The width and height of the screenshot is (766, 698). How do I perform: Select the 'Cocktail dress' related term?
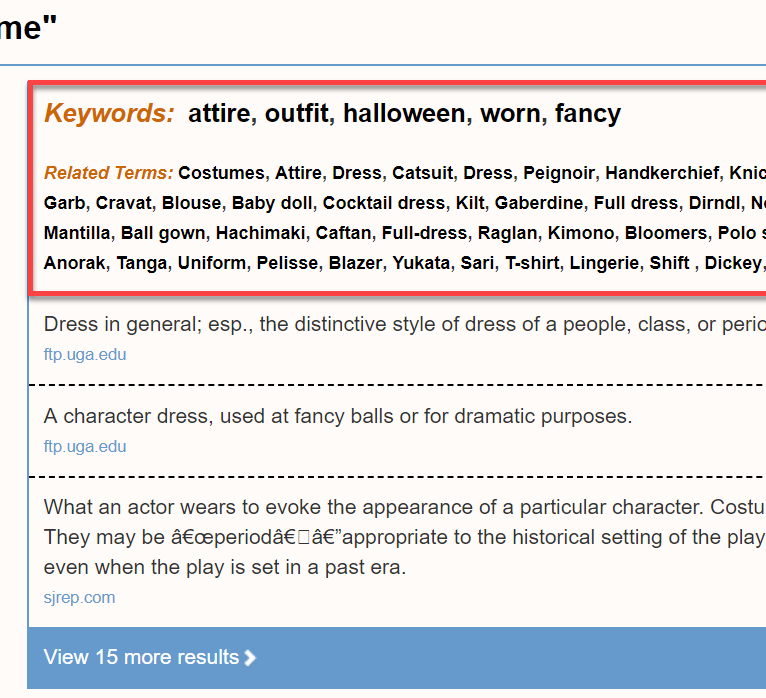(x=383, y=203)
